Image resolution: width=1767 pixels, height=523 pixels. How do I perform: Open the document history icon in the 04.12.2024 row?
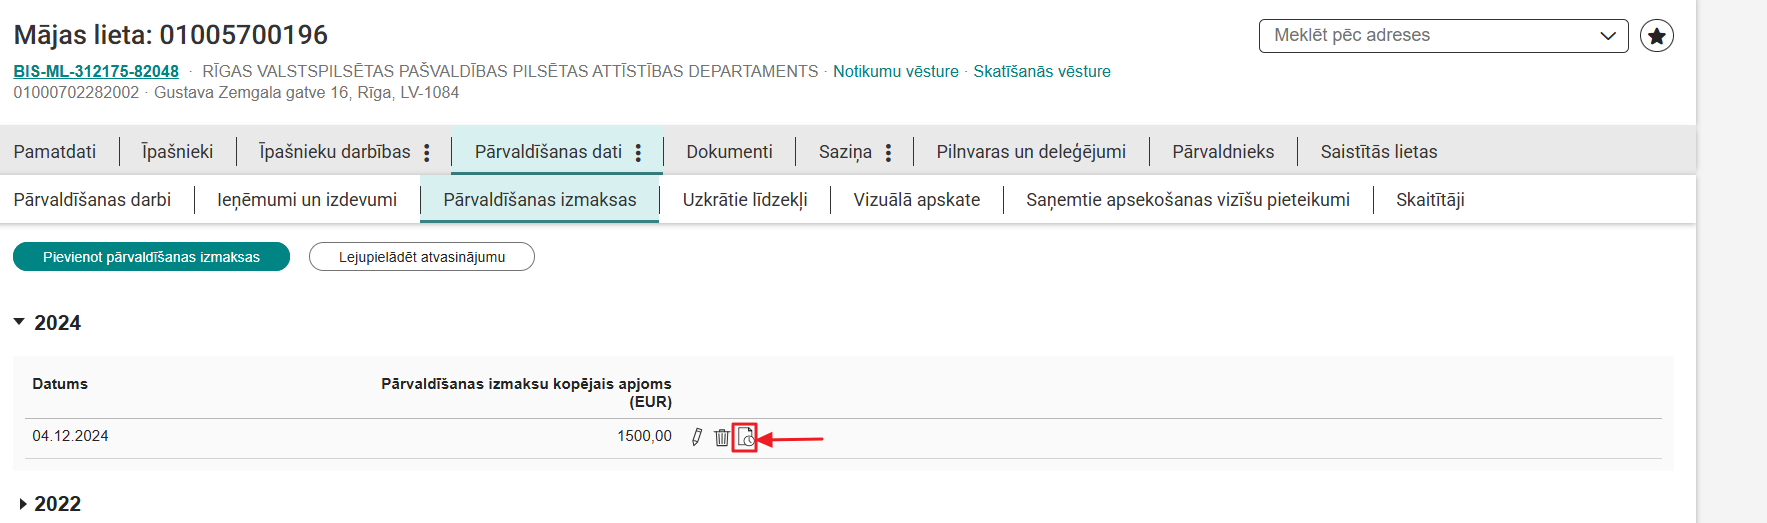(745, 437)
